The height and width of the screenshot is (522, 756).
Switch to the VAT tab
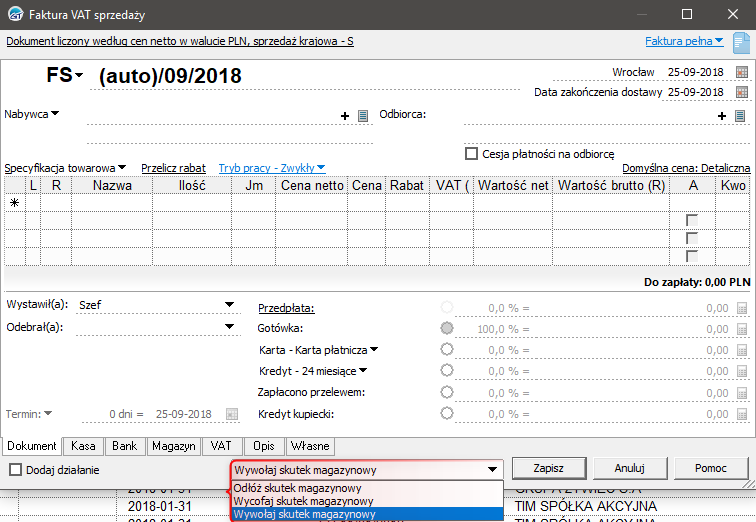click(221, 446)
